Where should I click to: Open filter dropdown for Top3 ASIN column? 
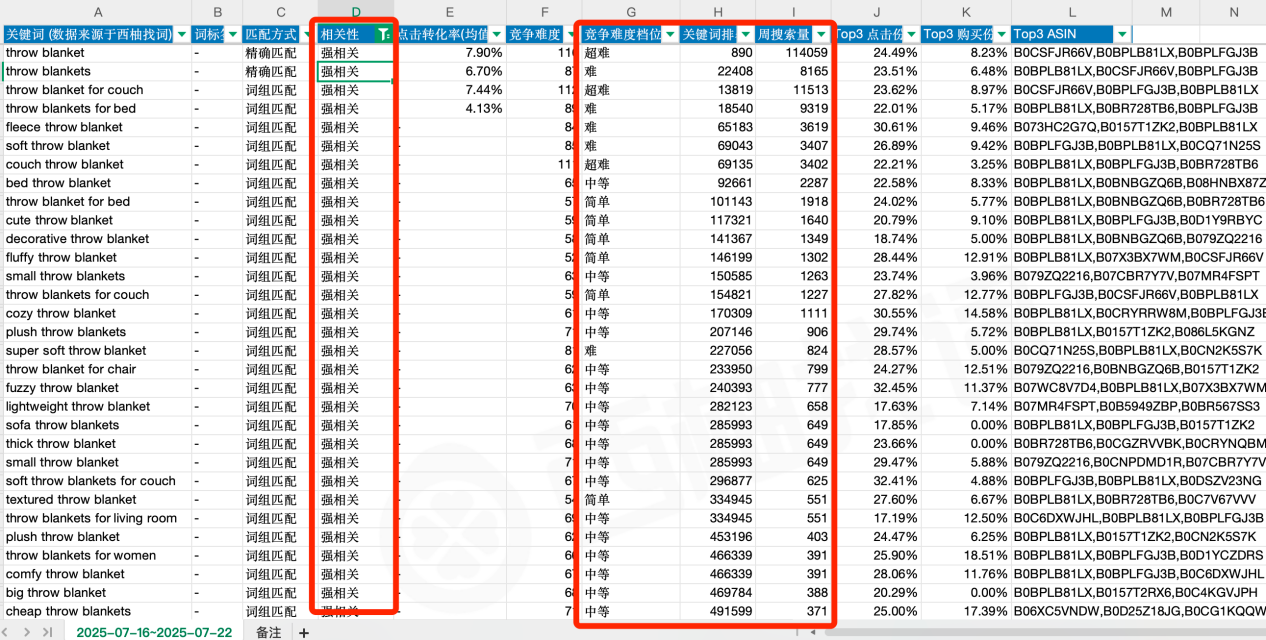tap(1122, 34)
